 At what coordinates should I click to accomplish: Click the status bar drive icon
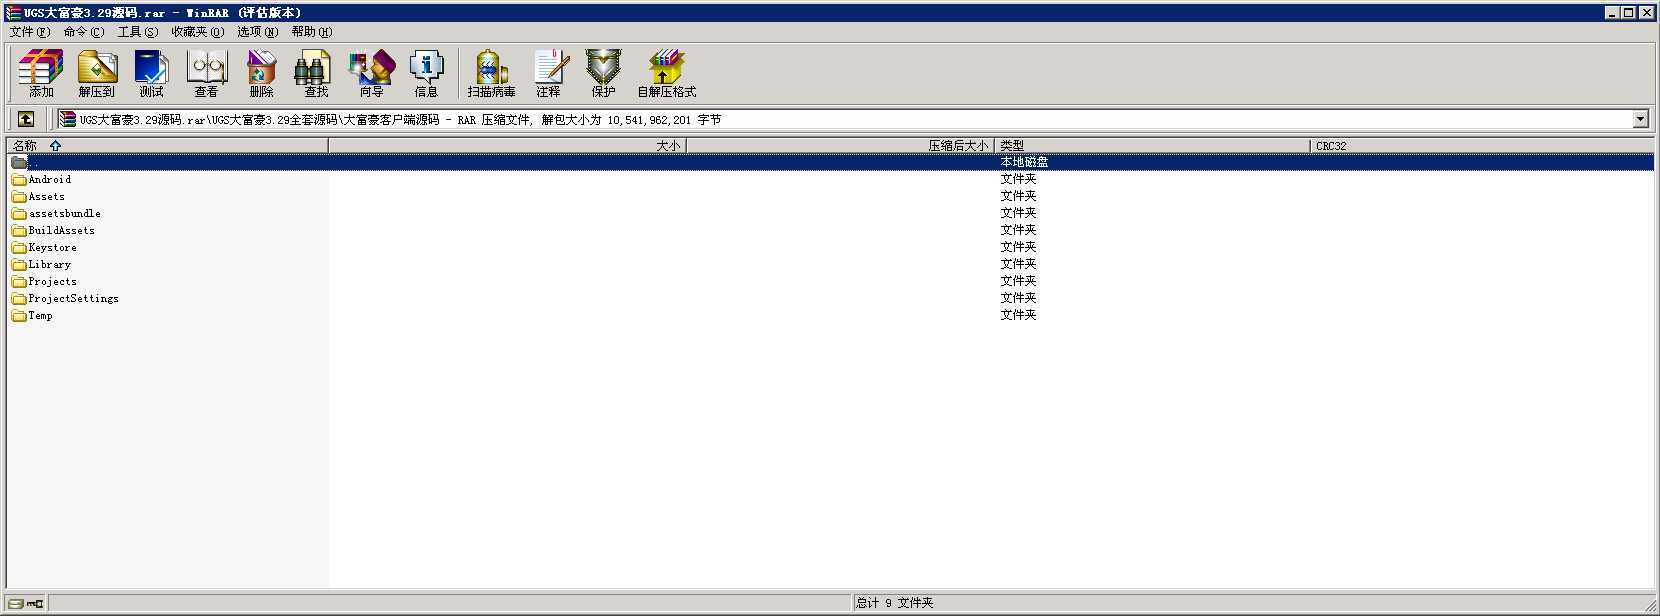point(17,603)
